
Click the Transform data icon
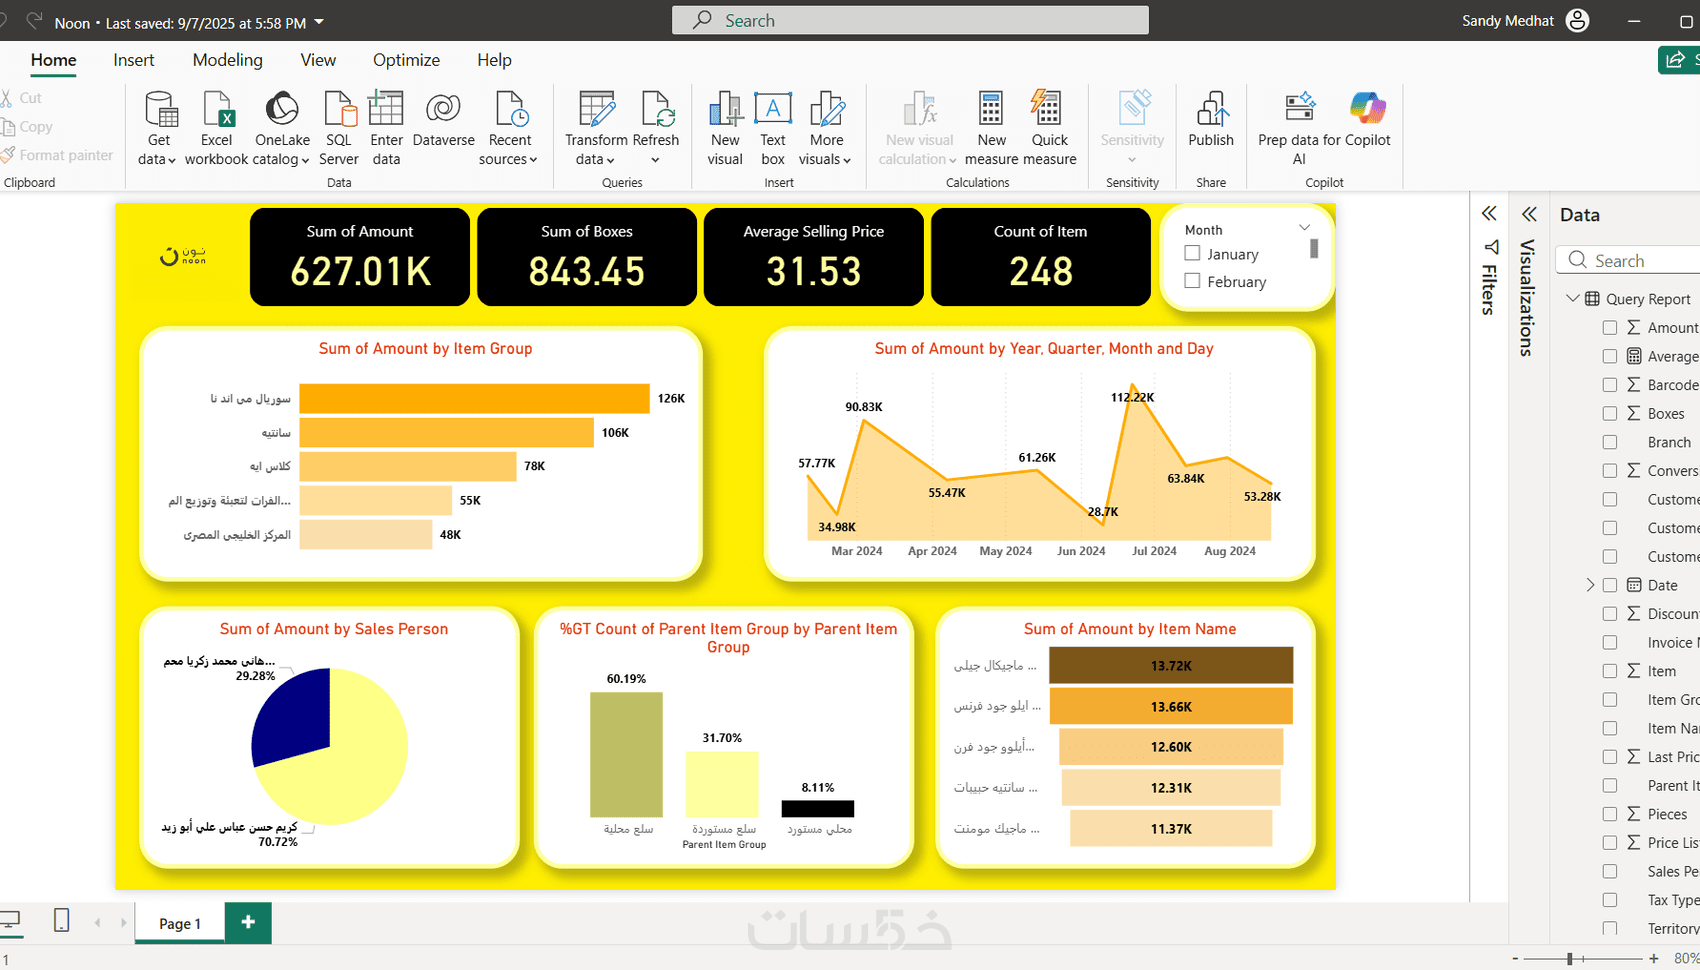click(597, 108)
